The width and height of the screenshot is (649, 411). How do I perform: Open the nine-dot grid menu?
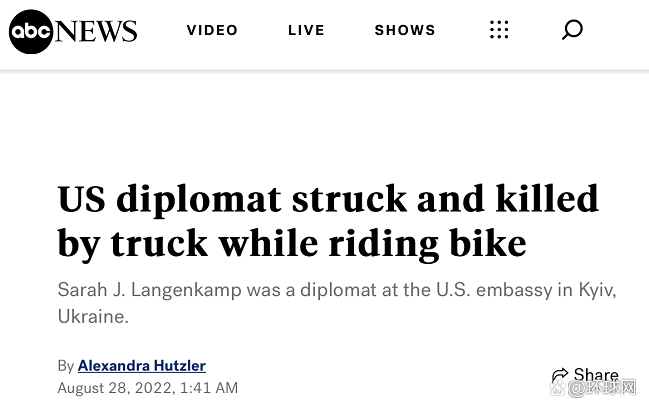point(499,30)
